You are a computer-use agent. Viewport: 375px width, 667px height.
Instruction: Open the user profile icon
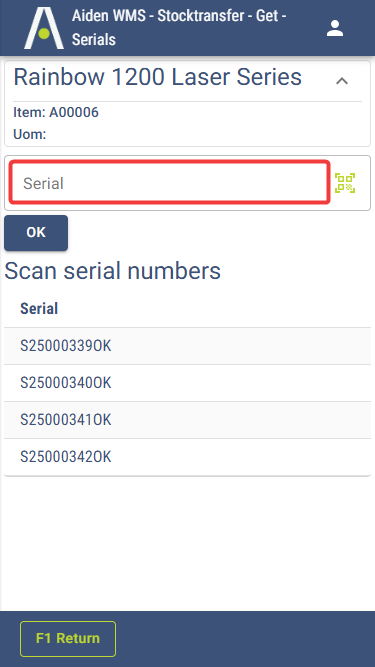coord(335,28)
